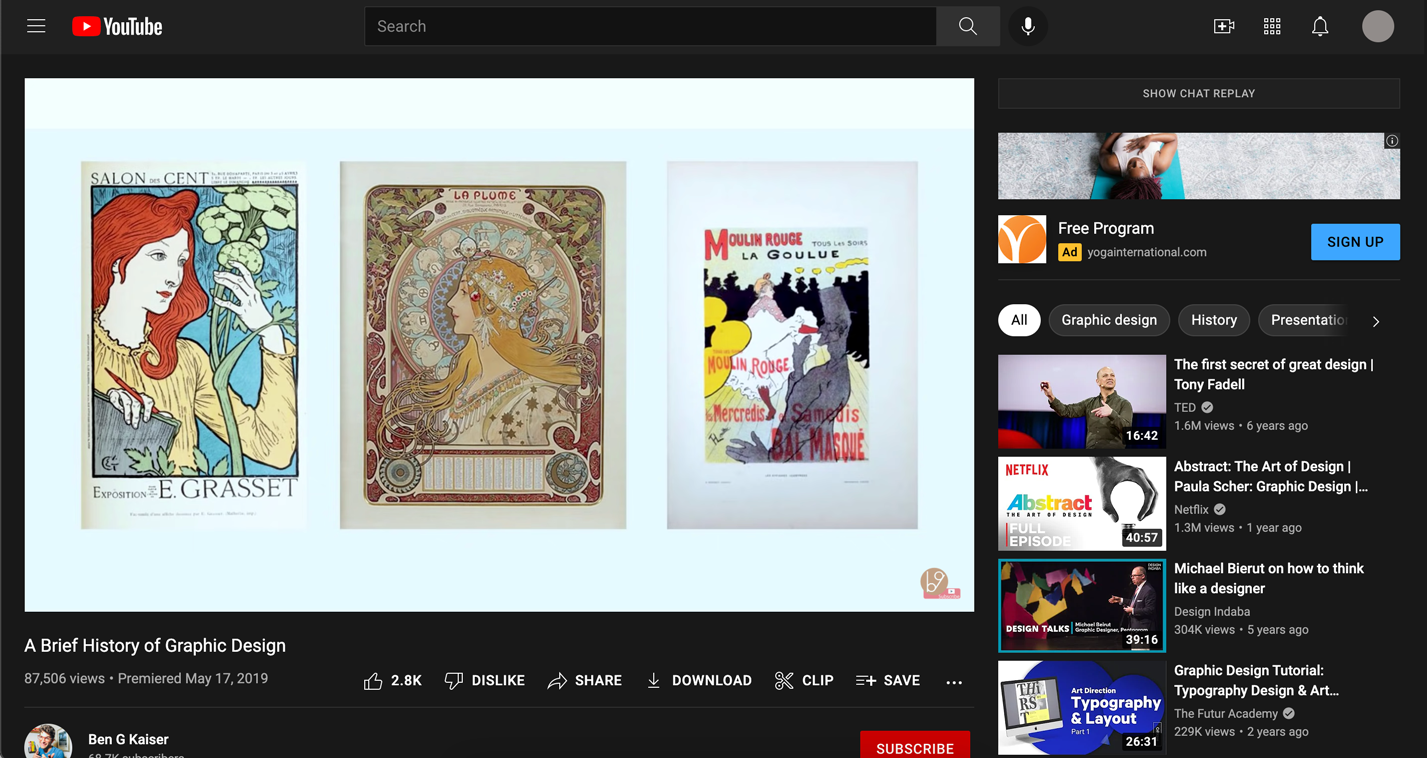Open the hamburger guide menu
This screenshot has width=1427, height=758.
36,26
